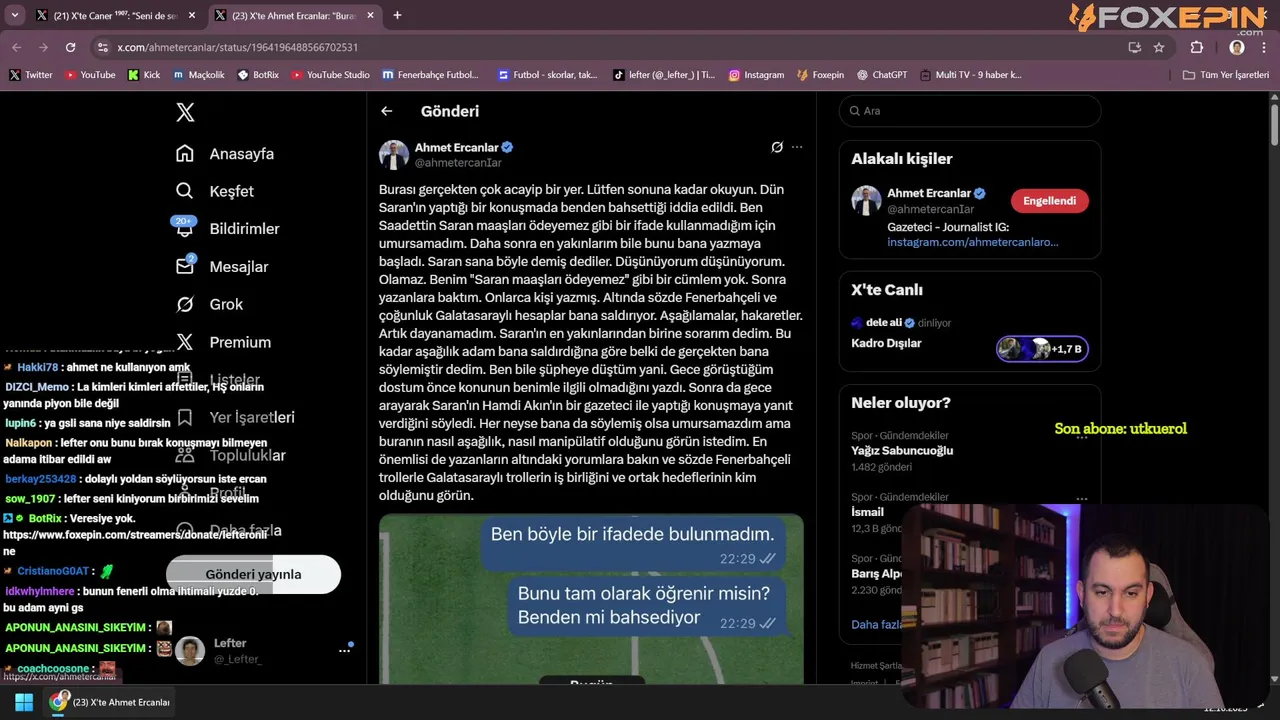Image resolution: width=1280 pixels, height=720 pixels.
Task: Close the X'te Ahmet Ercanlar tab
Action: (370, 16)
